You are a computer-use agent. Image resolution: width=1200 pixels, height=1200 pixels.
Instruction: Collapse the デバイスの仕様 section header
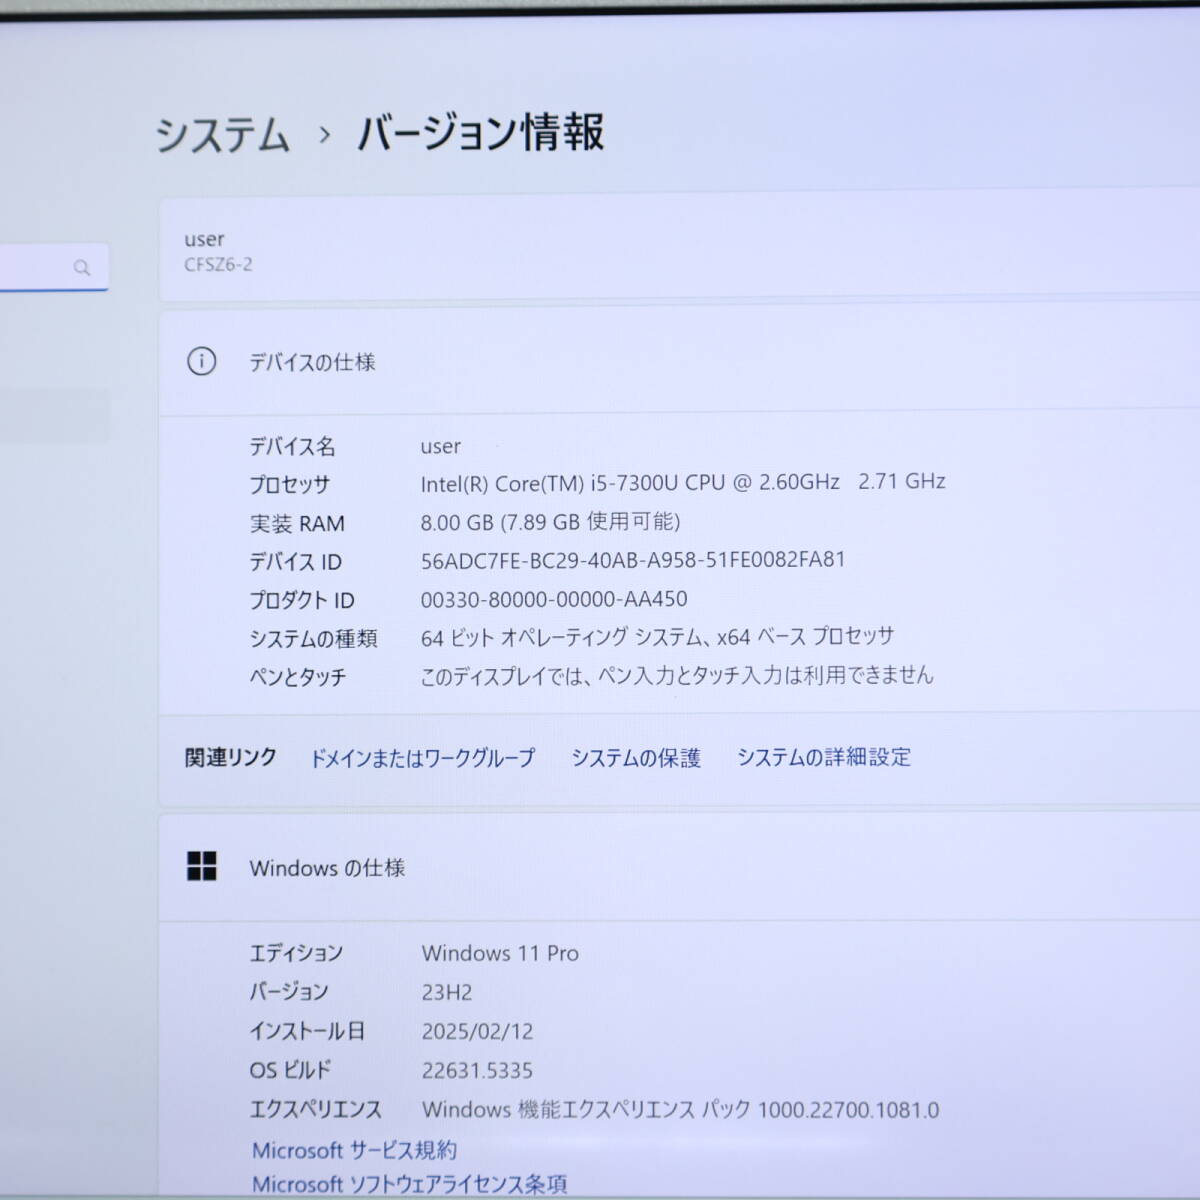click(x=680, y=362)
